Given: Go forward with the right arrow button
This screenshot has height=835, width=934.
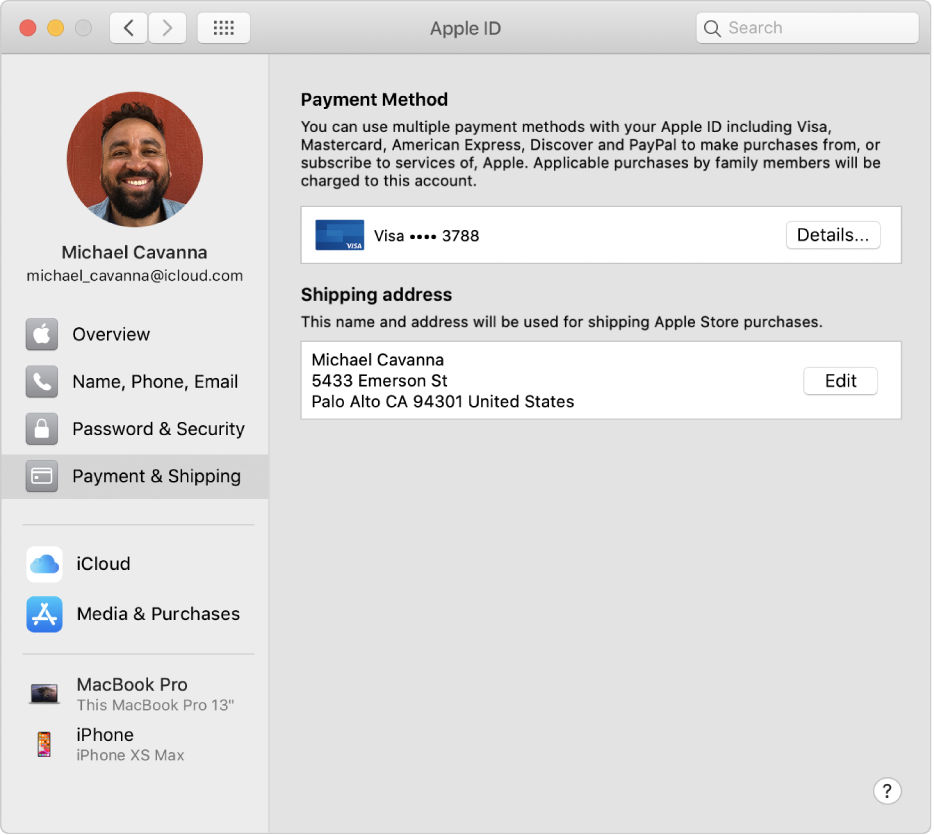Looking at the screenshot, I should coord(167,28).
